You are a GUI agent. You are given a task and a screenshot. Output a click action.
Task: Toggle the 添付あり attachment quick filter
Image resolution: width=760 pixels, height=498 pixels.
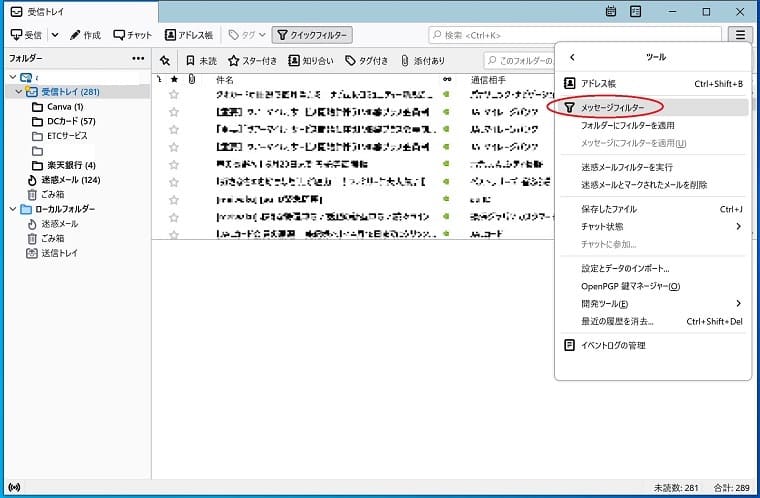coord(423,61)
